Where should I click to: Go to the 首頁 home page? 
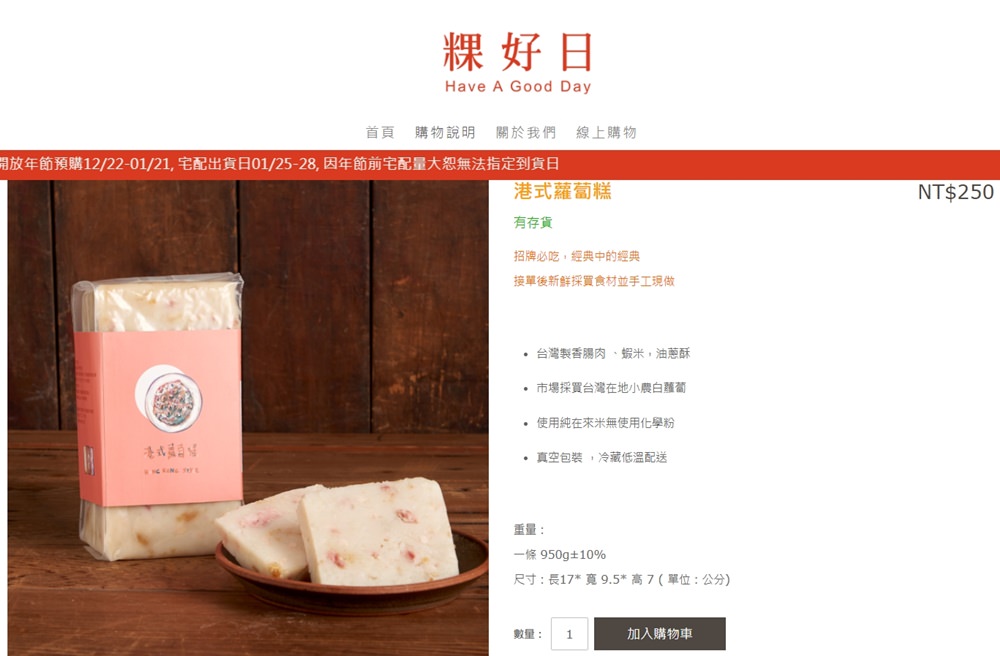[x=380, y=132]
